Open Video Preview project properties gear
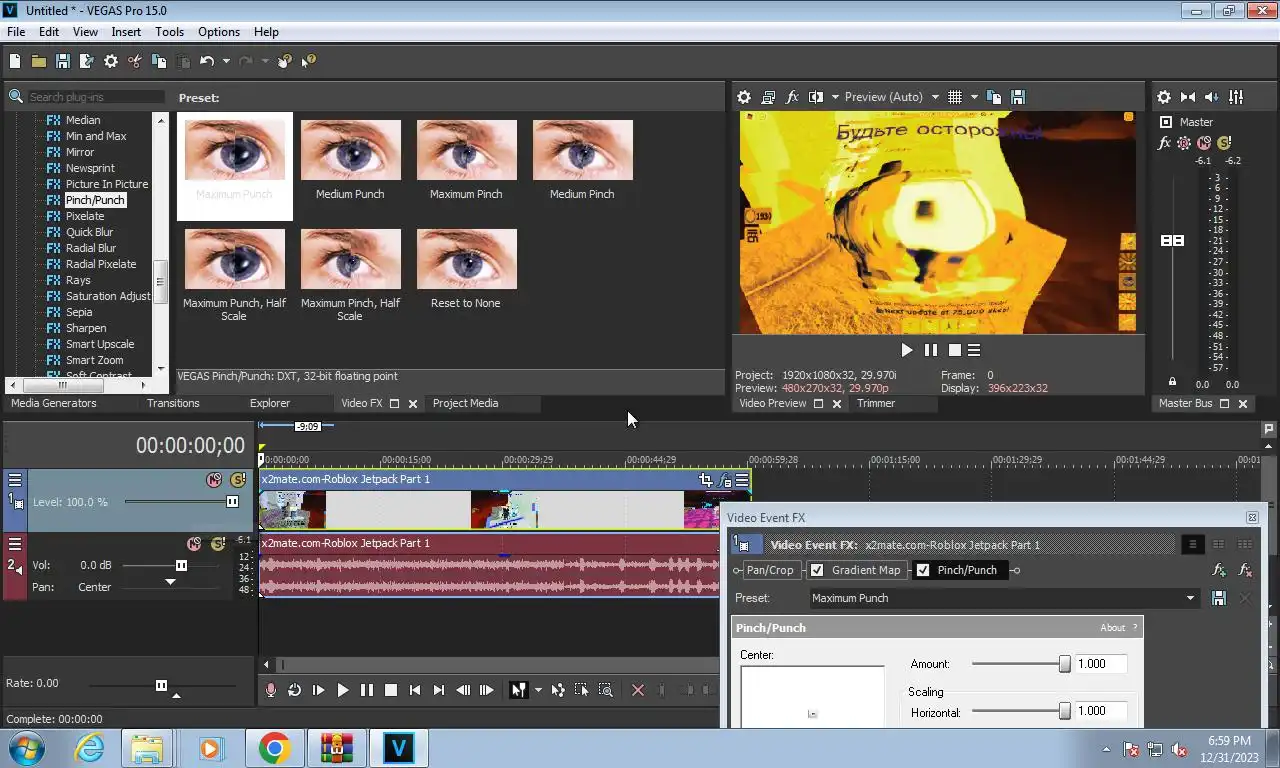This screenshot has height=768, width=1280. (x=744, y=97)
